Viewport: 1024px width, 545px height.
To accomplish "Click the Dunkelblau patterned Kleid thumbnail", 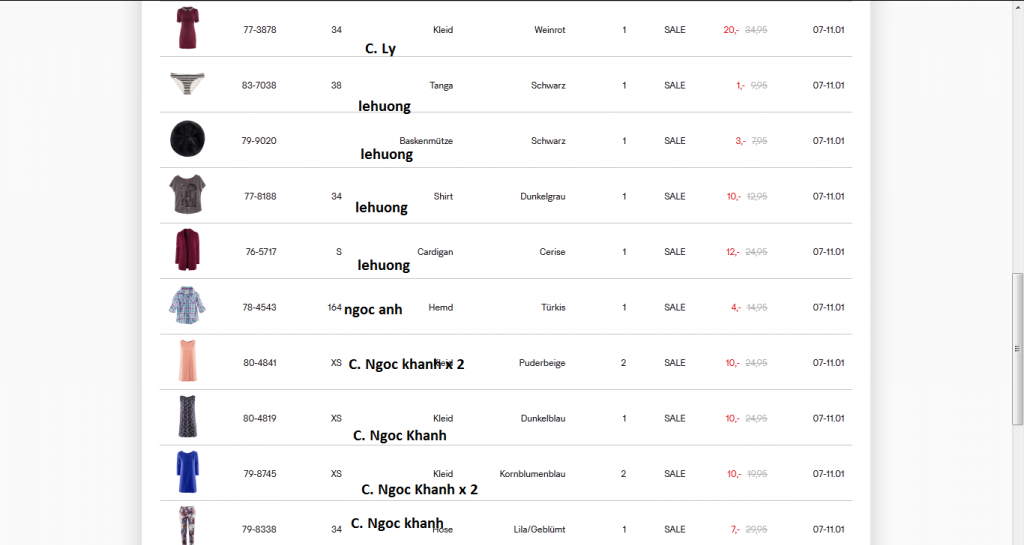I will [x=187, y=416].
